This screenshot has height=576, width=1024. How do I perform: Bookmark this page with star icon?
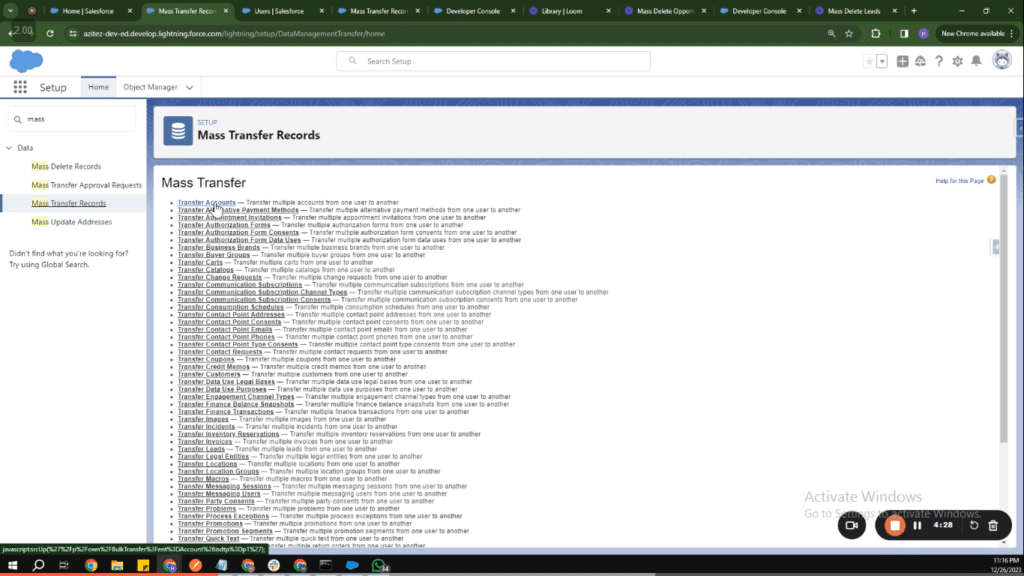[849, 33]
